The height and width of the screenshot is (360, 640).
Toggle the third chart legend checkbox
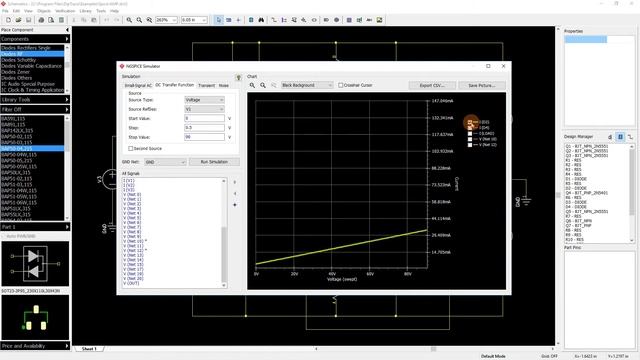pos(470,133)
